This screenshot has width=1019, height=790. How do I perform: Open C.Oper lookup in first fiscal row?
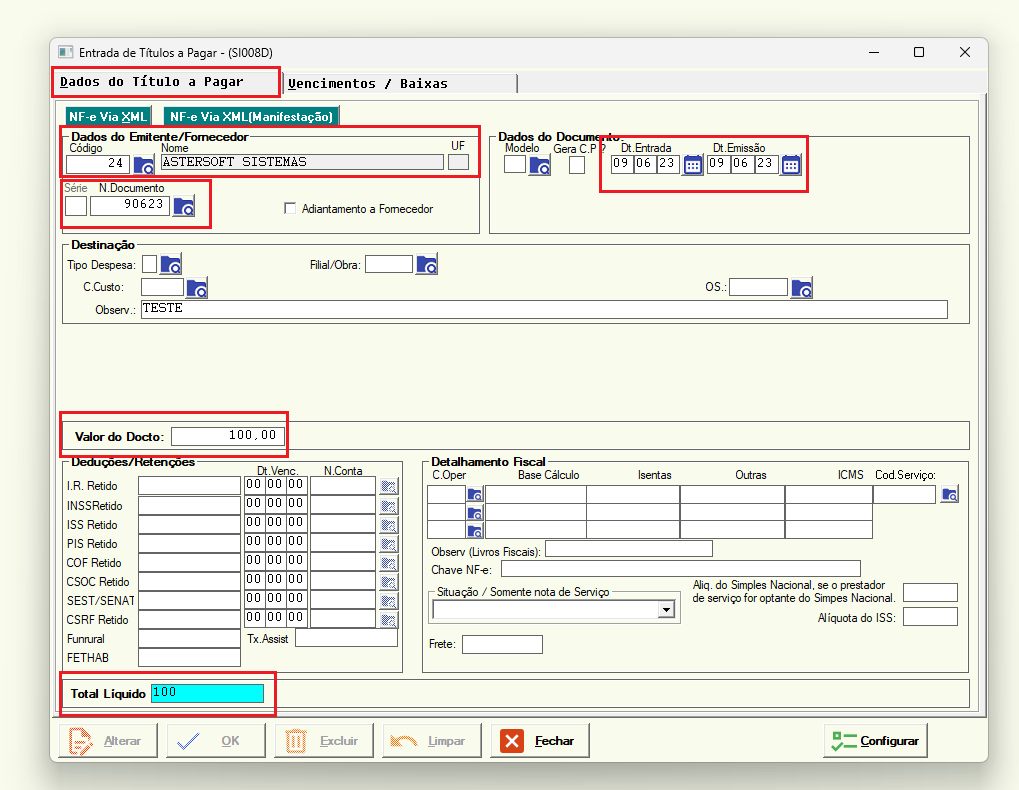(475, 495)
